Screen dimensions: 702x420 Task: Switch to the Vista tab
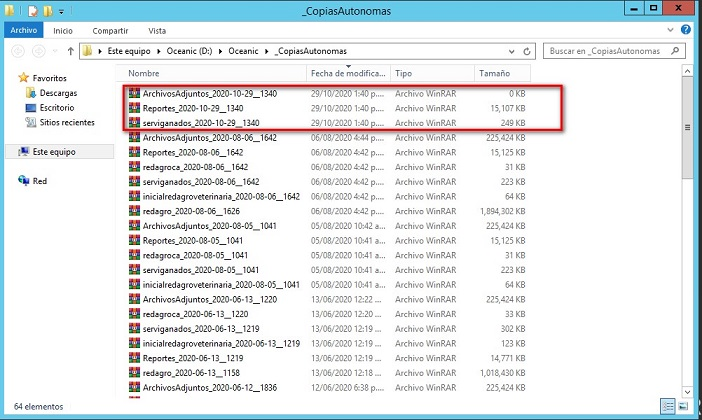(x=157, y=30)
